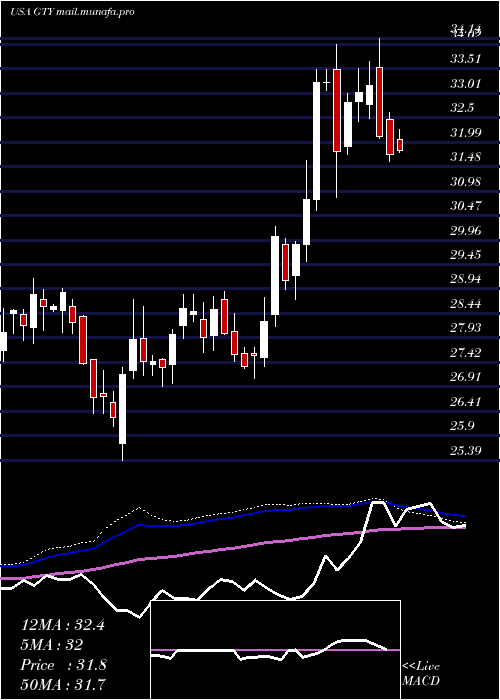Screen dimensions: 500x700
Task: Select the 30.47 price axis label
Action: 466,206
